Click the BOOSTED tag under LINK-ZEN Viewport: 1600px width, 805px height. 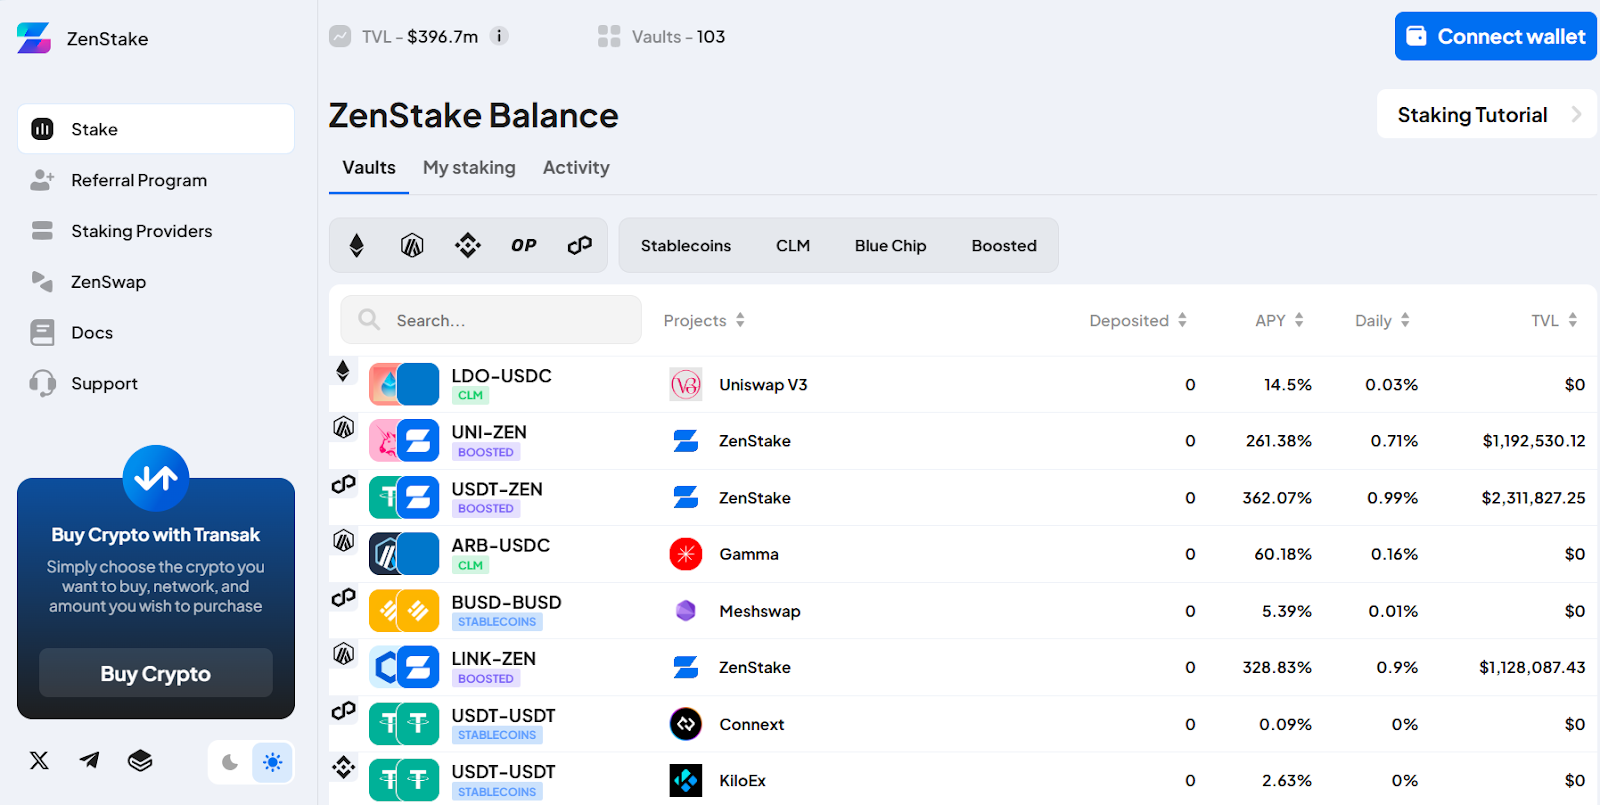pos(486,679)
